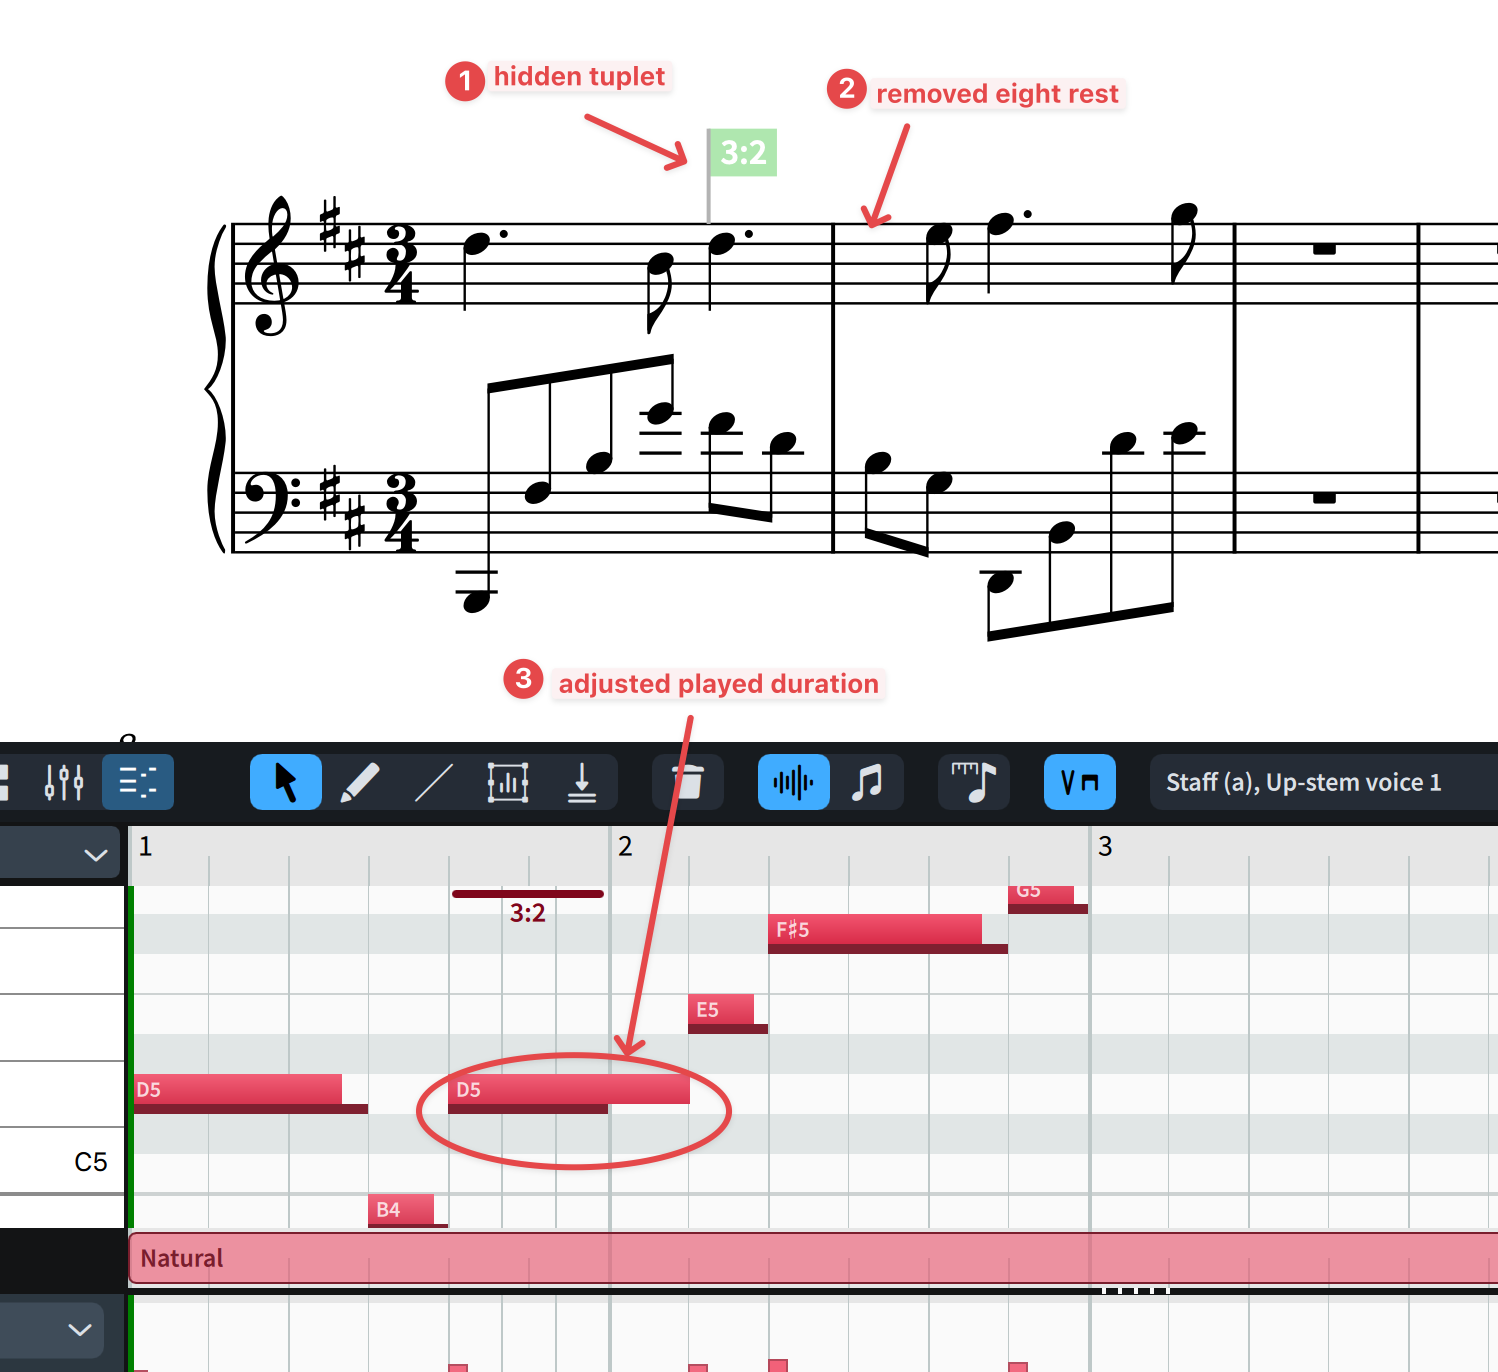Toggle the played durations waveform button

(794, 782)
